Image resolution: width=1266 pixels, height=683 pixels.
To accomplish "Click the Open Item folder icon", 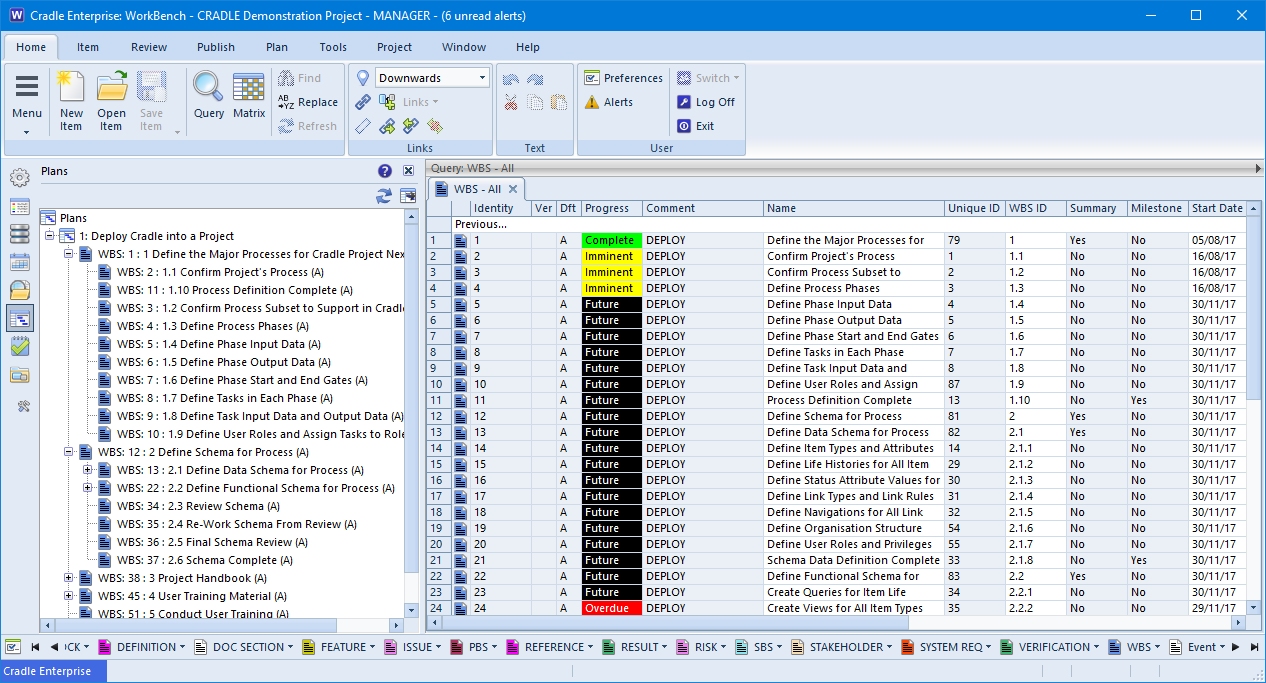I will 111,88.
